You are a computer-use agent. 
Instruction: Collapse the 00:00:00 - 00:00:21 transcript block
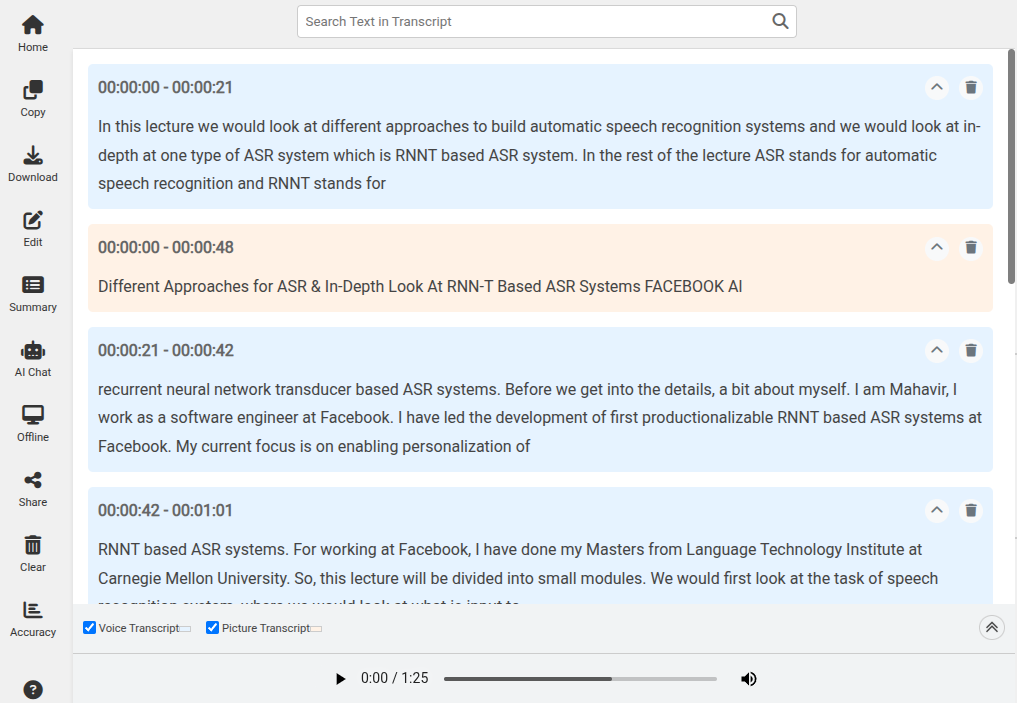pos(937,87)
